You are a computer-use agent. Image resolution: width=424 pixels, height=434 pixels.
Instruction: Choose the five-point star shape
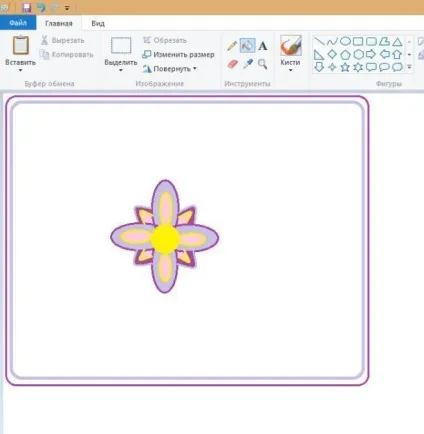[x=345, y=67]
